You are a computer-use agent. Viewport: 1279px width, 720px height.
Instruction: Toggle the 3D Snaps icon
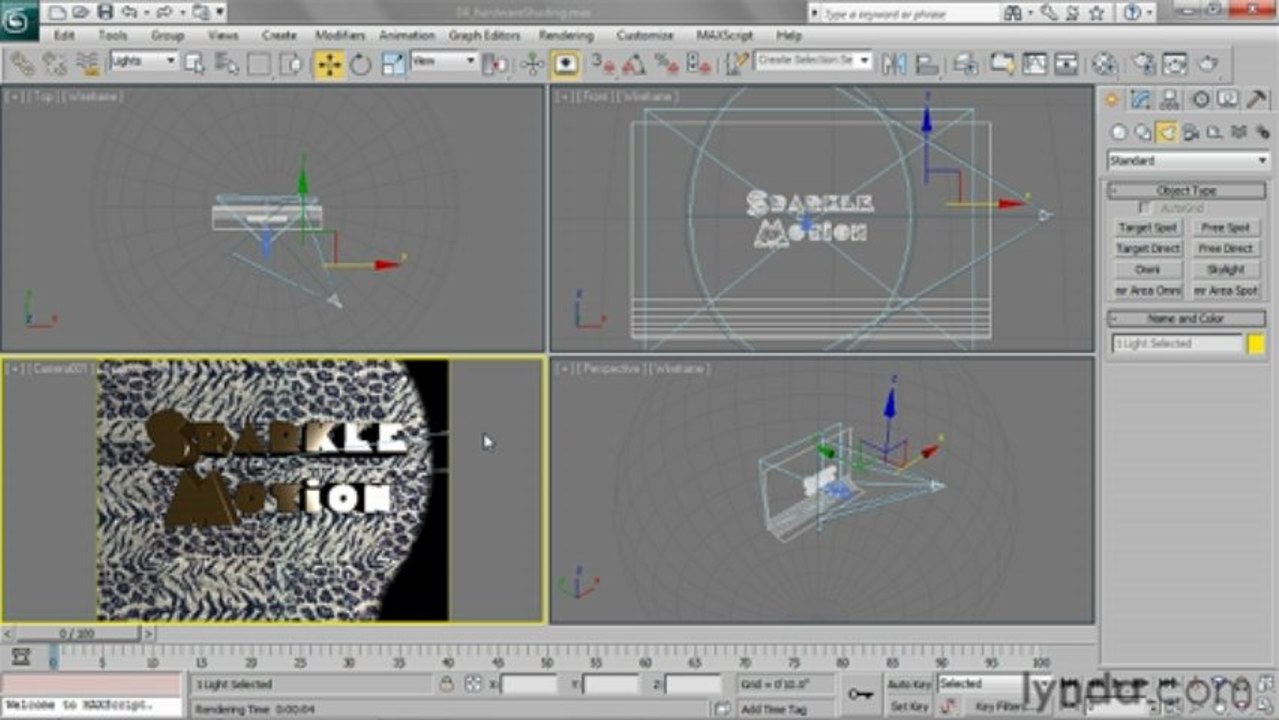(602, 63)
